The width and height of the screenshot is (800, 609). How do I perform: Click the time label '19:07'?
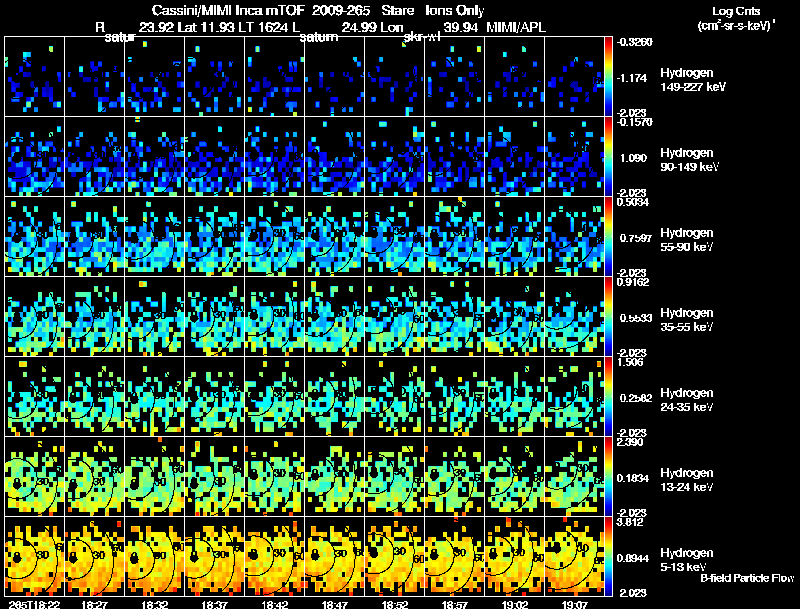574,604
